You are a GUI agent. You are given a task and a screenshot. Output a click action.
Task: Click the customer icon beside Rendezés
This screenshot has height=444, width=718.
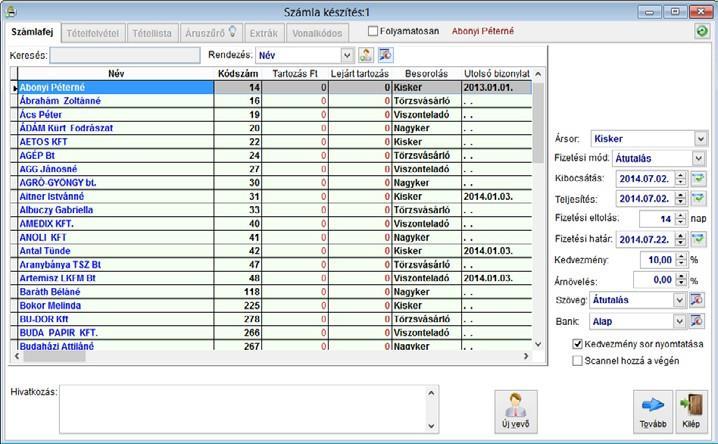365,55
